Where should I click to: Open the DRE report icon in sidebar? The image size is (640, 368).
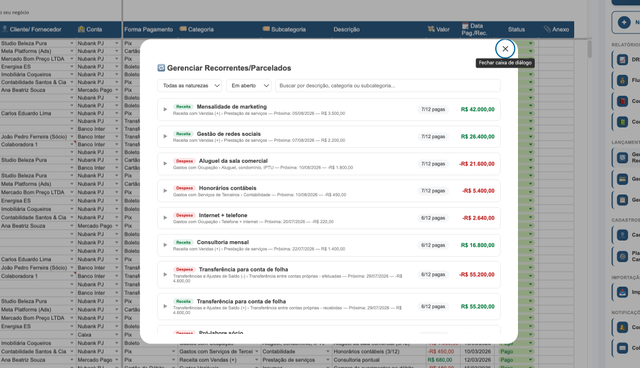pos(622,60)
